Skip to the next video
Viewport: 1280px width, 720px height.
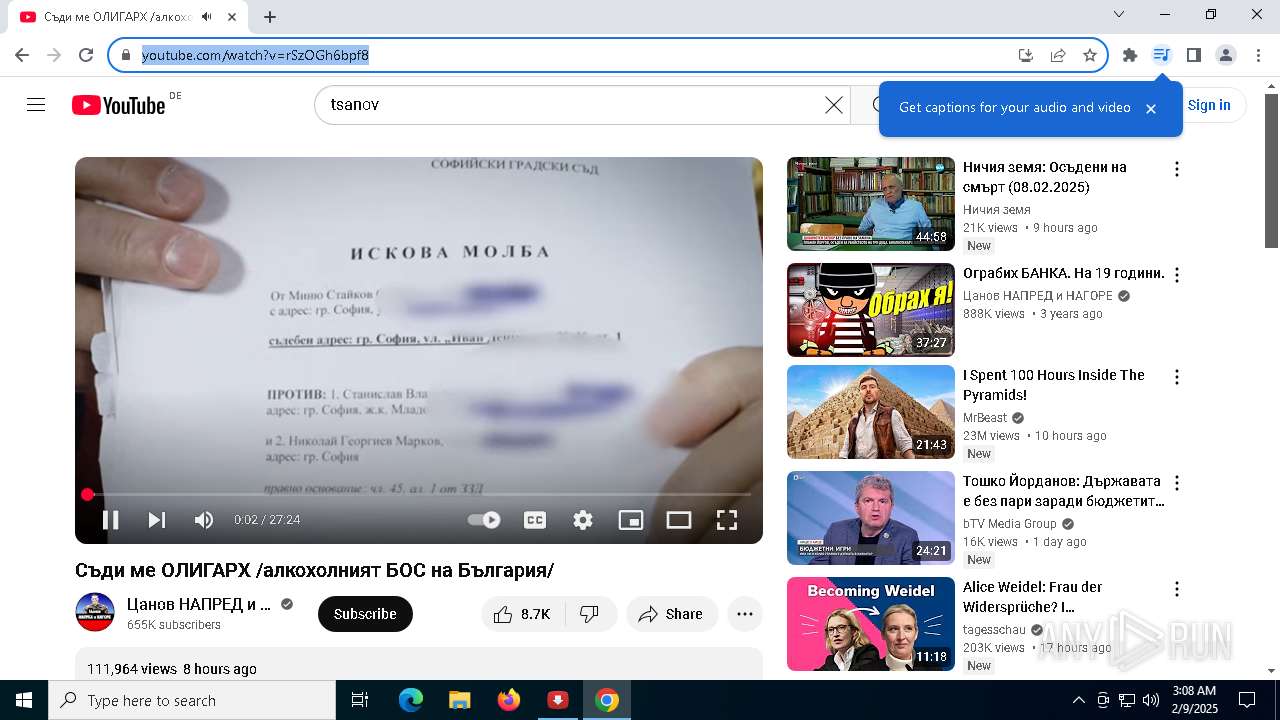157,520
